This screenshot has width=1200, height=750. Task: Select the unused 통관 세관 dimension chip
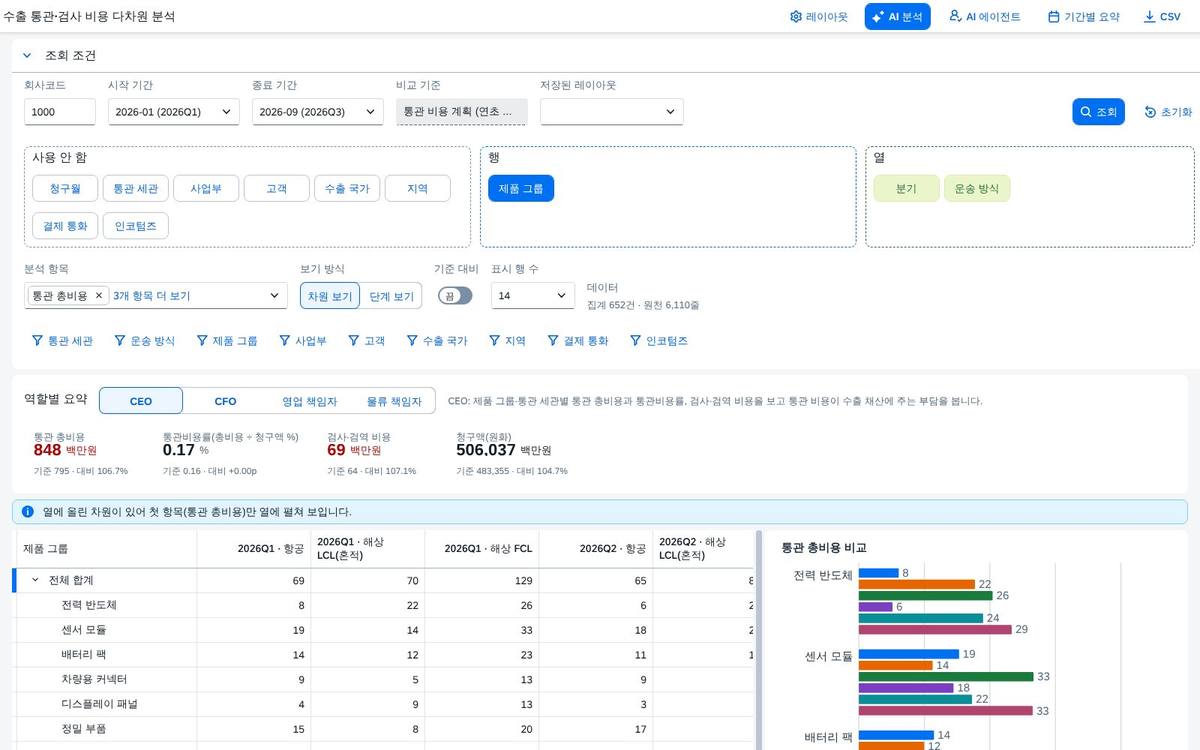(x=135, y=188)
